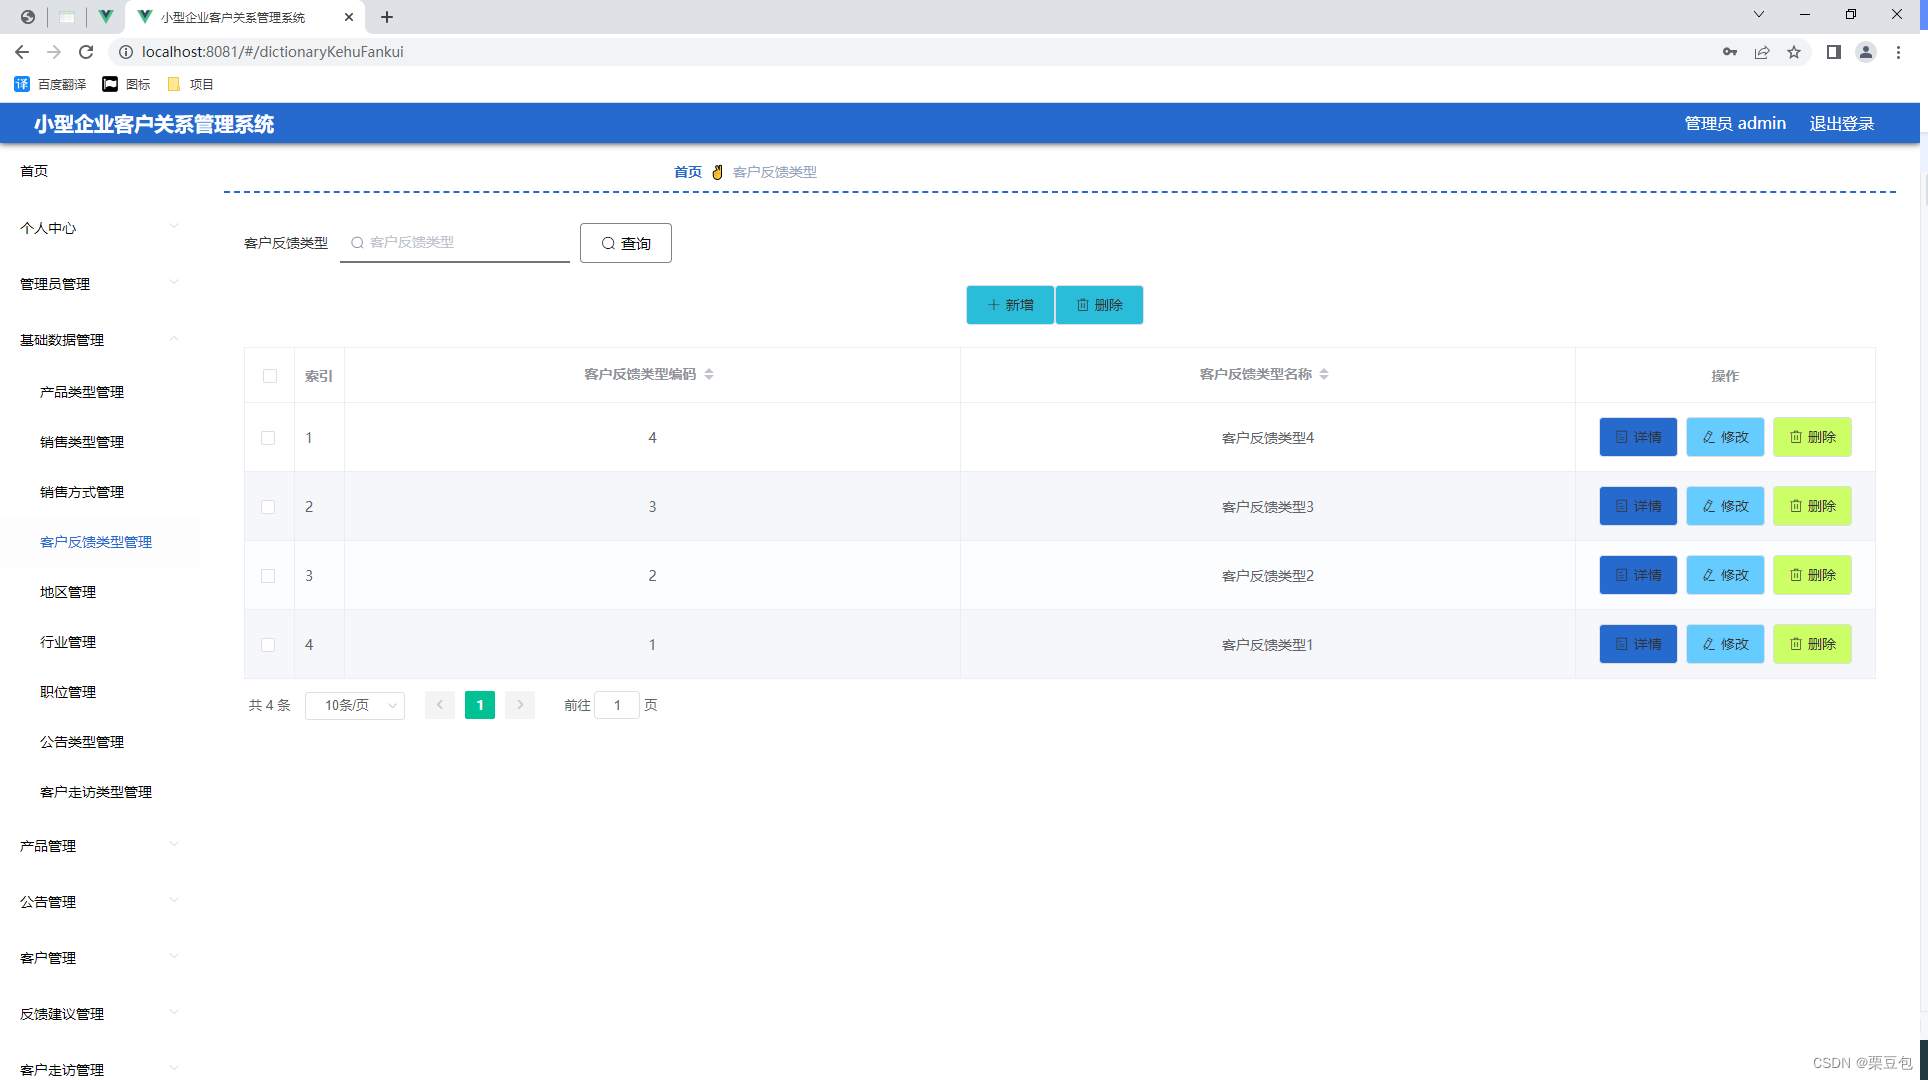Click the magnifier icon inside the search field
Viewport: 1928px width, 1080px height.
[357, 242]
